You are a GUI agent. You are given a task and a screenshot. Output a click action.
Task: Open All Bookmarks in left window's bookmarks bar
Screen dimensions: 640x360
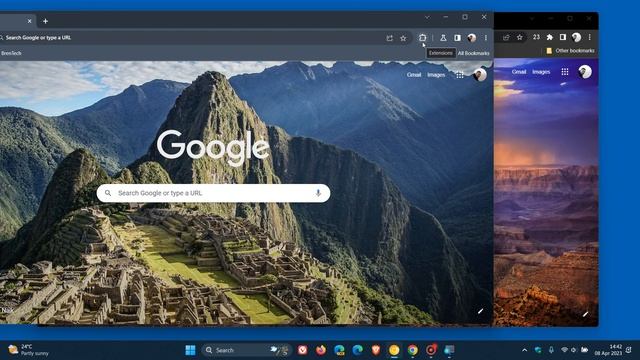click(x=473, y=53)
